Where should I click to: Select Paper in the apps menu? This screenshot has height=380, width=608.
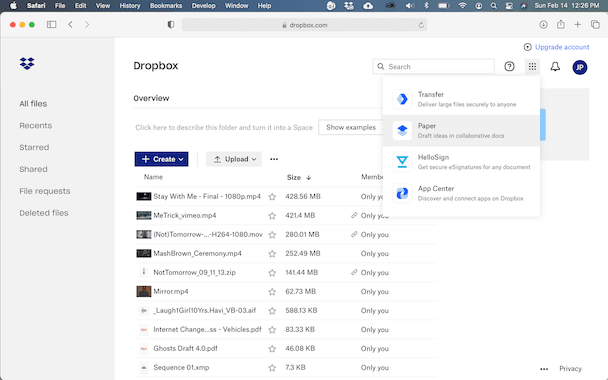pos(461,131)
